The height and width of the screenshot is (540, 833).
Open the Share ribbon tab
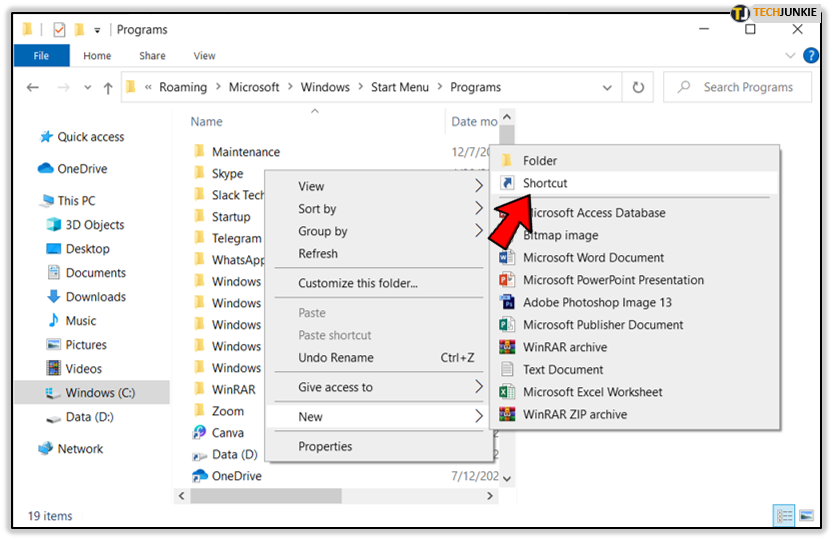[x=152, y=56]
